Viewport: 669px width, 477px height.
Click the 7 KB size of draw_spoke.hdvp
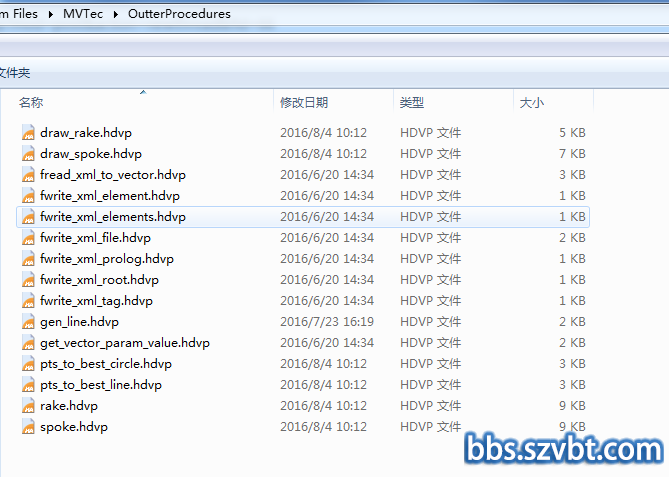click(572, 154)
